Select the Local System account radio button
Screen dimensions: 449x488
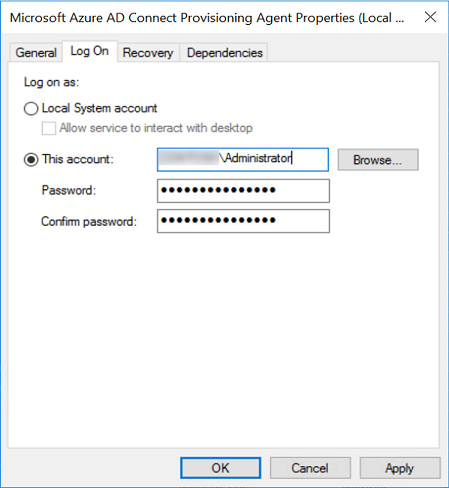tap(31, 109)
